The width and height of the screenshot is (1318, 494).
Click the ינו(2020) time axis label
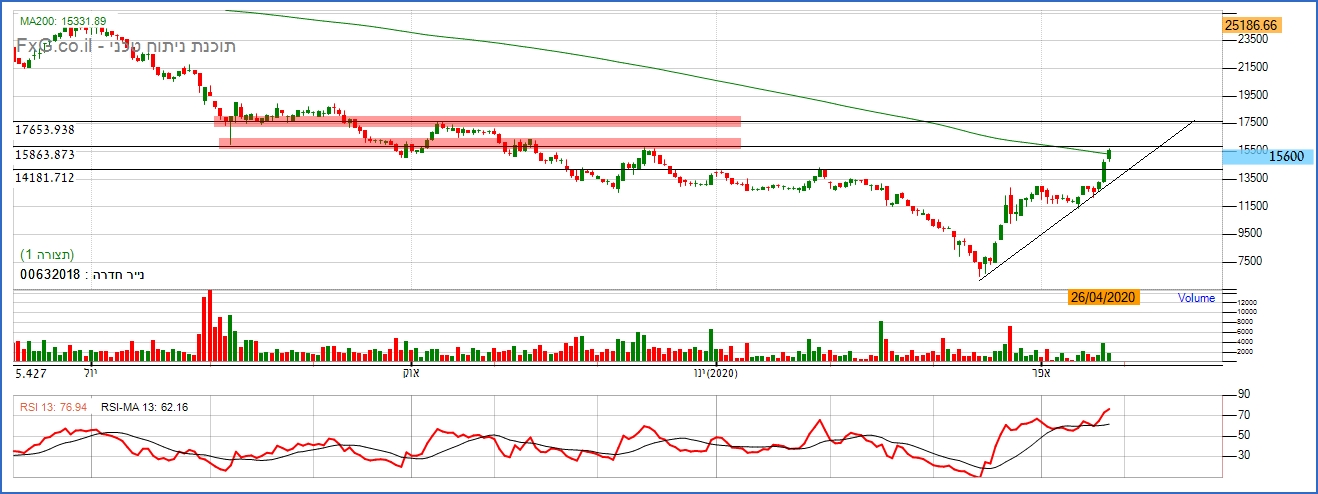pyautogui.click(x=715, y=373)
